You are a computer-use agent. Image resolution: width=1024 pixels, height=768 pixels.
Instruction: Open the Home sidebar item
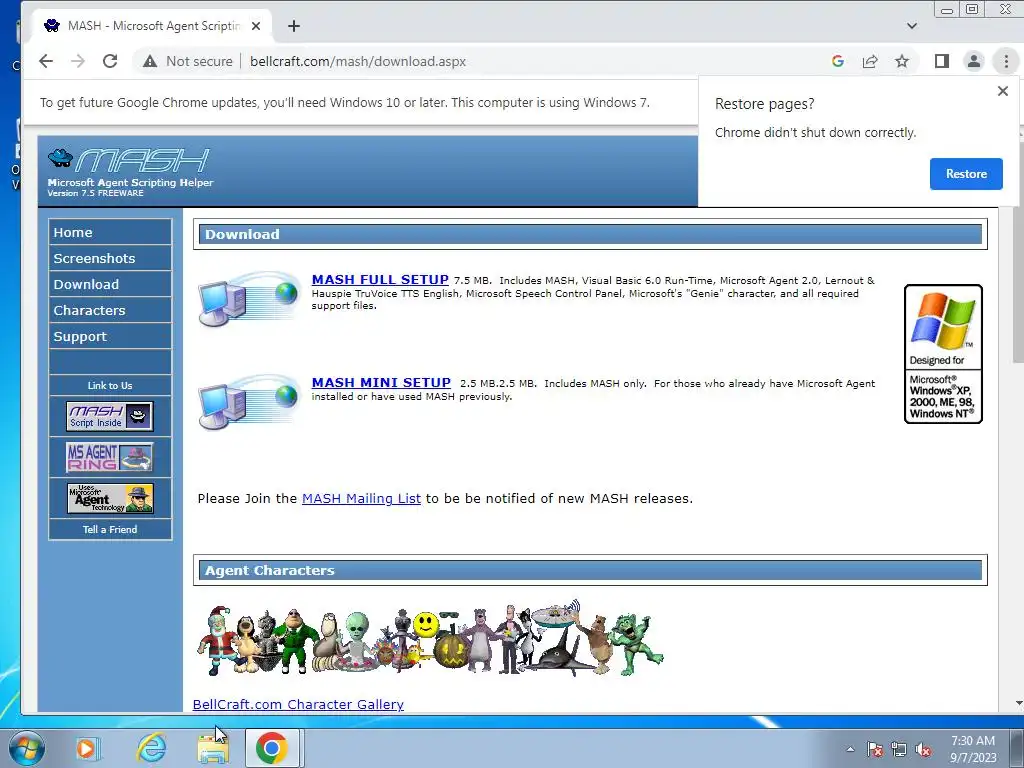[110, 232]
